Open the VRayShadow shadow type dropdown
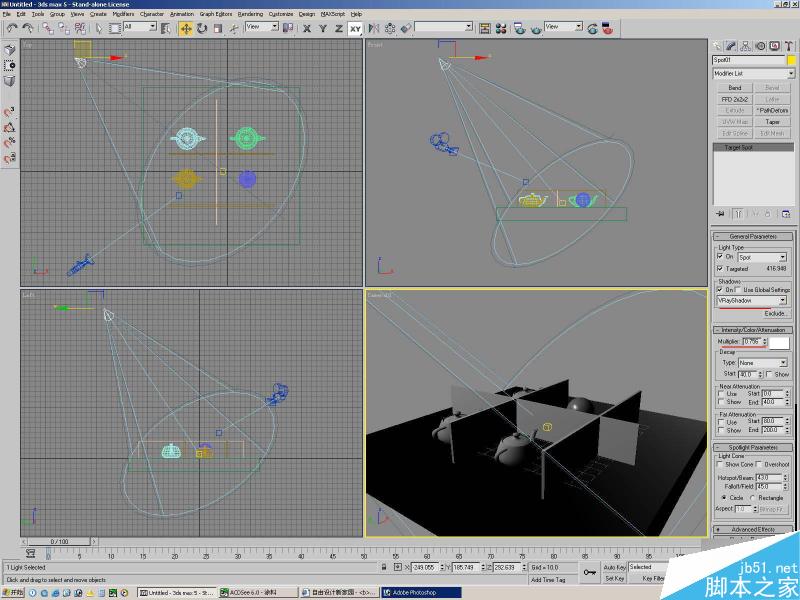The width and height of the screenshot is (800, 600). [x=784, y=300]
